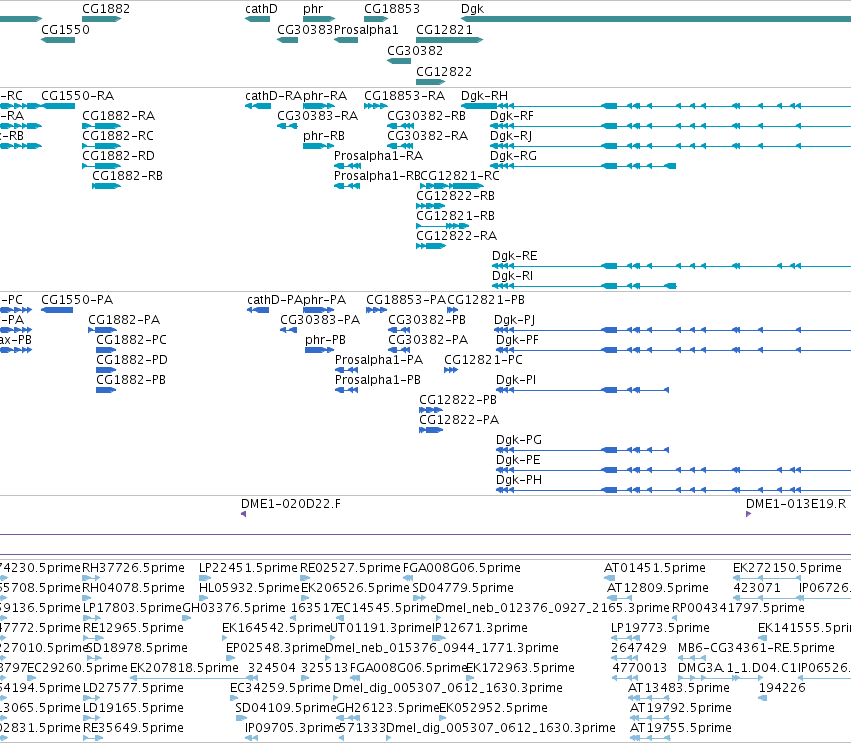Select transcript label phr-RA
This screenshot has width=851, height=743.
pyautogui.click(x=325, y=97)
